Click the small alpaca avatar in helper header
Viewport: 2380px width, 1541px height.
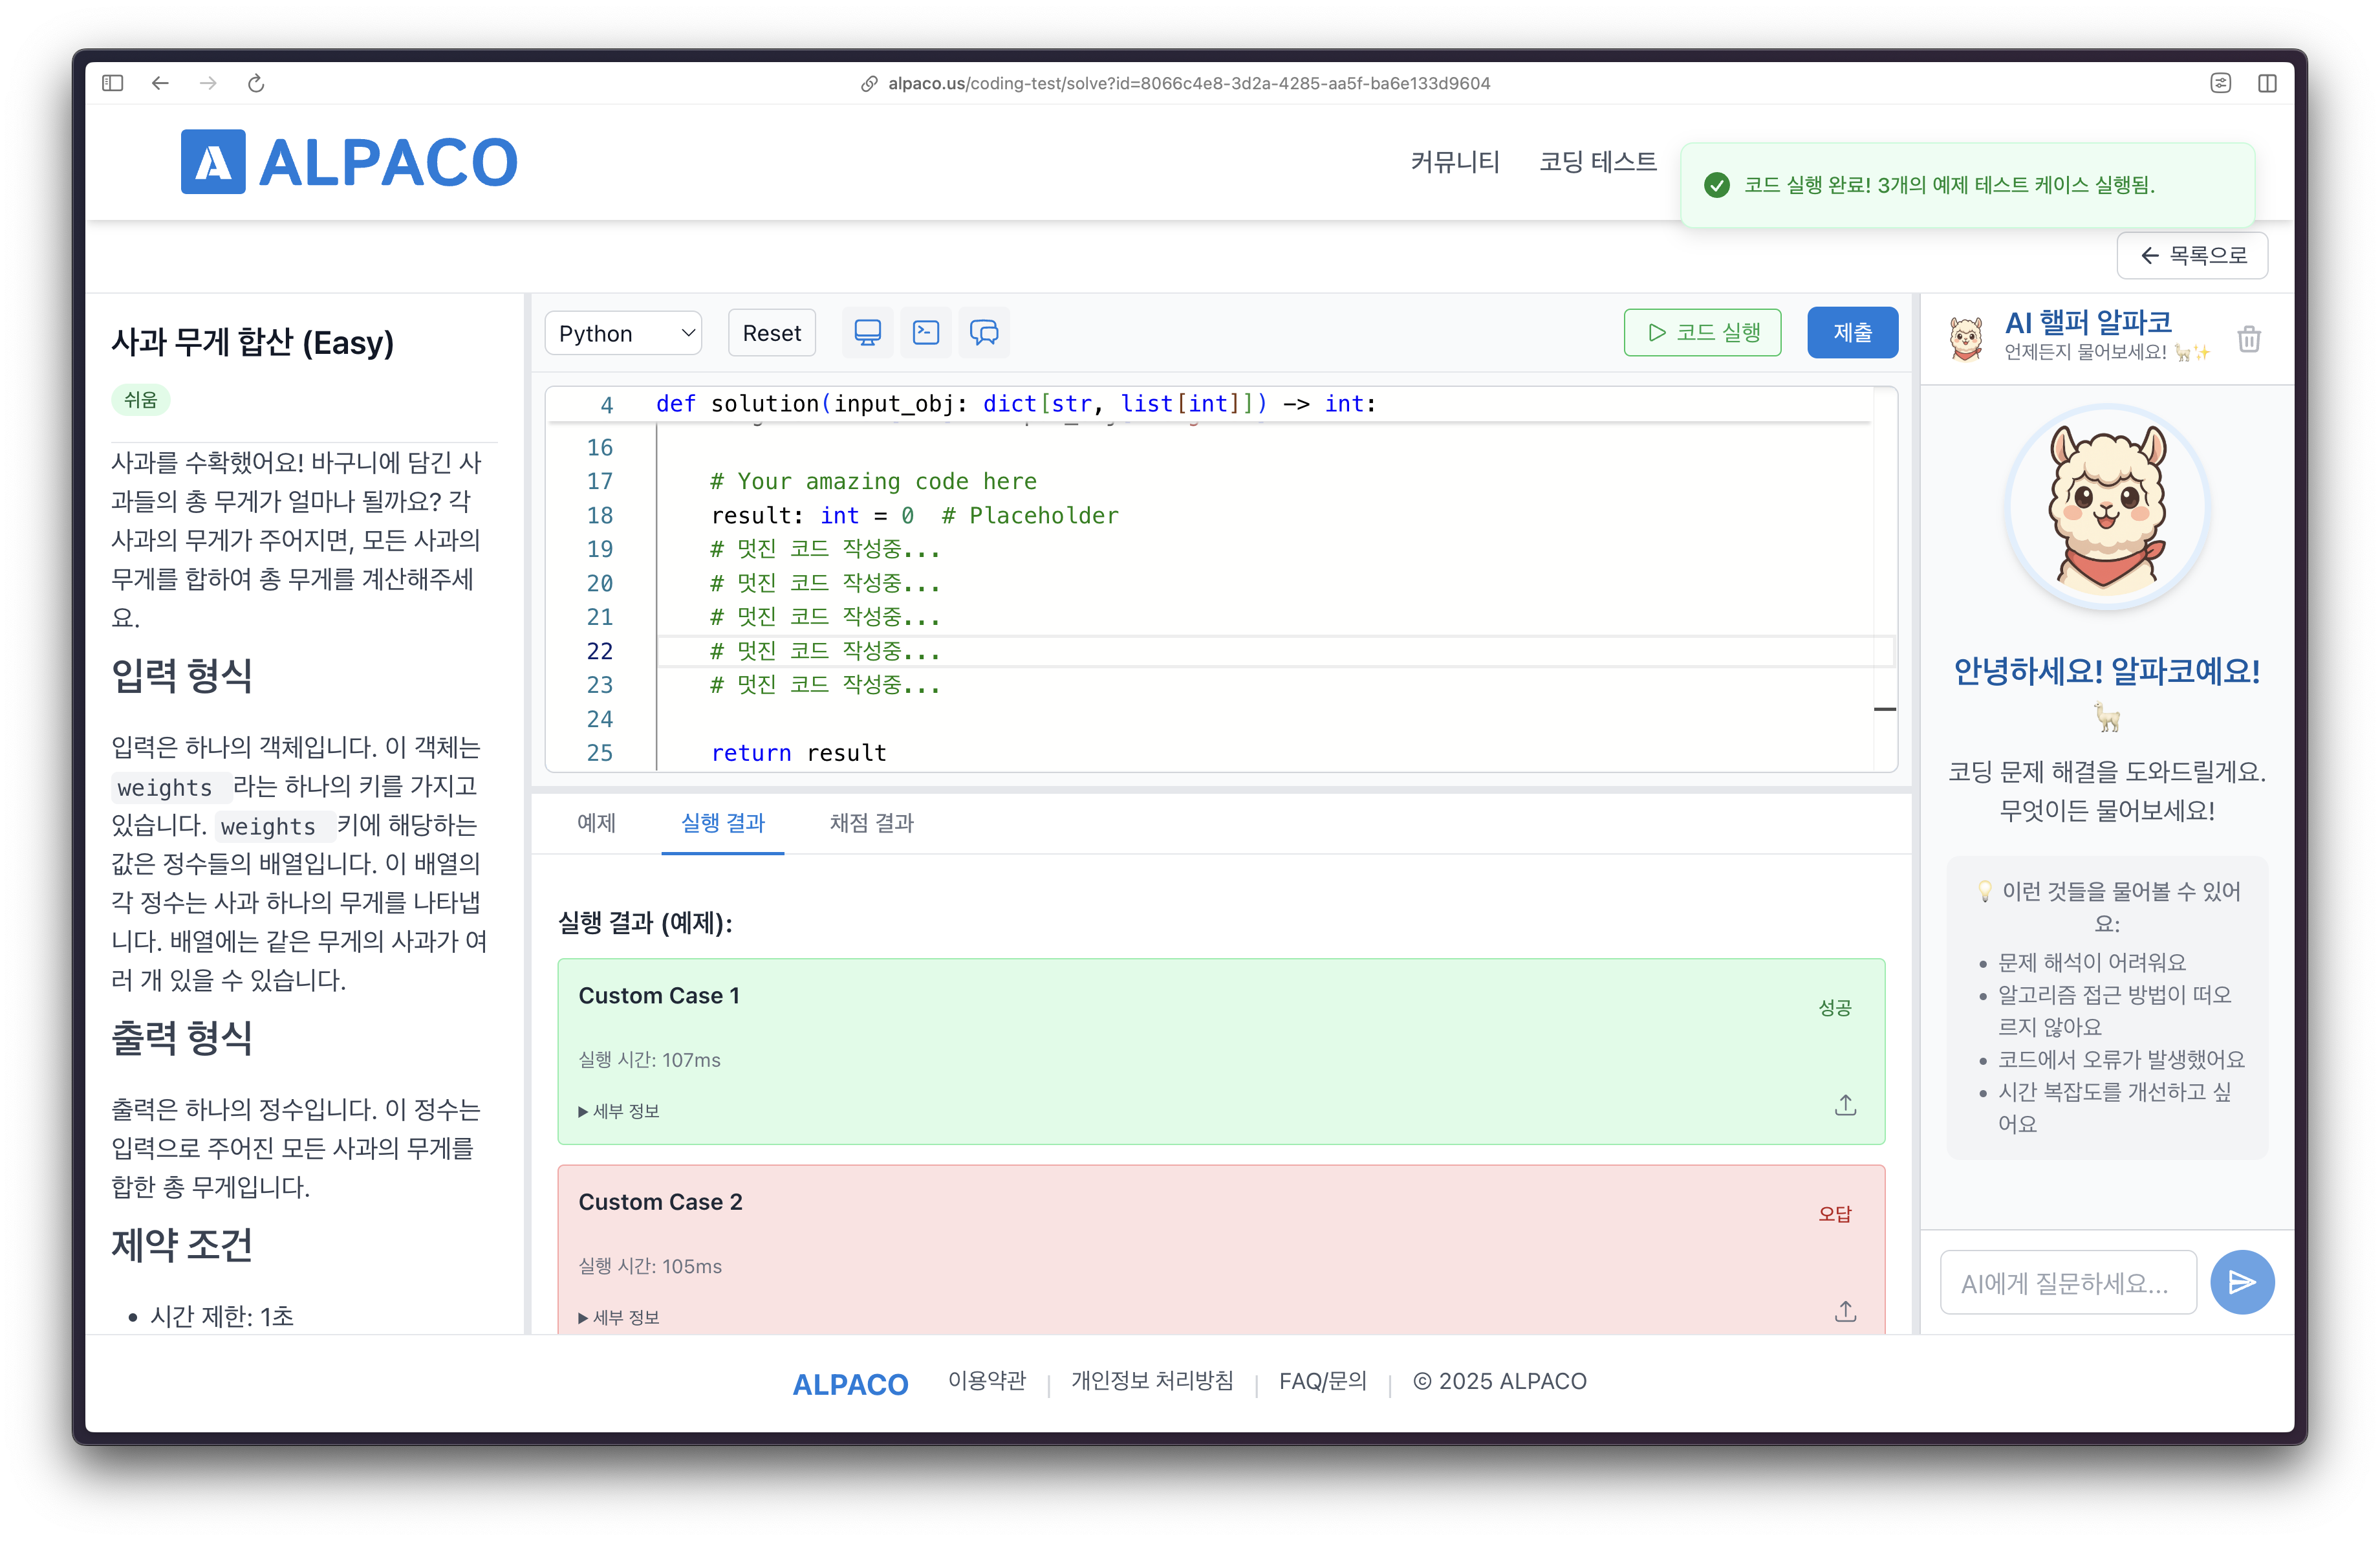pyautogui.click(x=1966, y=338)
